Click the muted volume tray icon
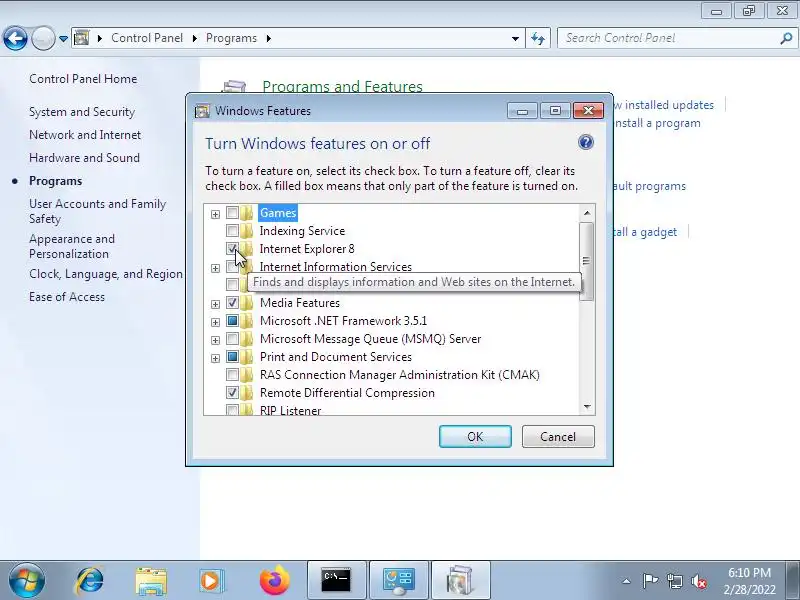 tap(698, 581)
